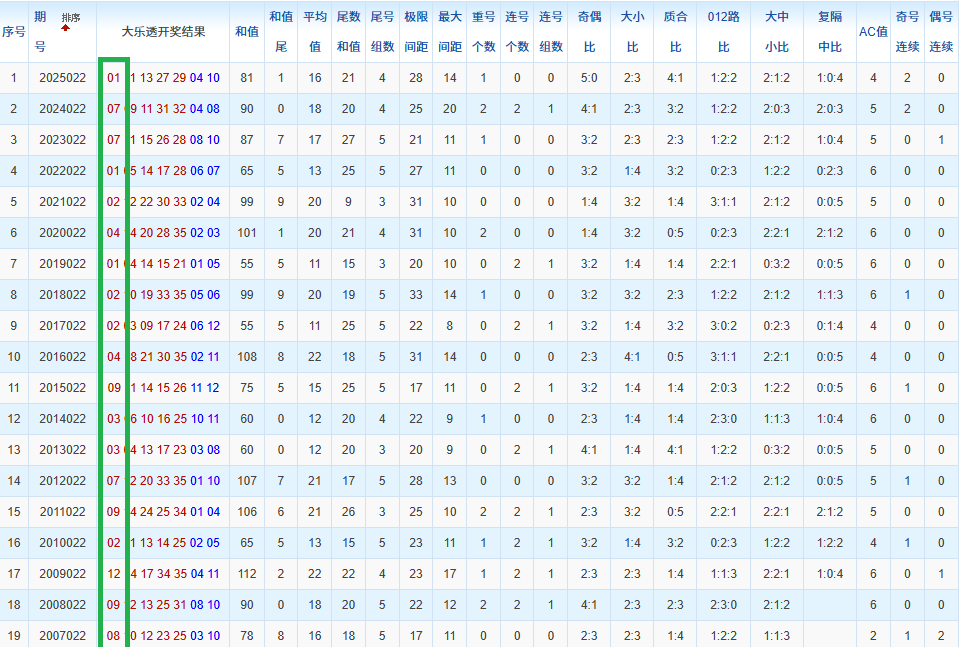Image resolution: width=963 pixels, height=647 pixels.
Task: Select 极限间距 value 33 in row 2018022
Action: (x=416, y=295)
